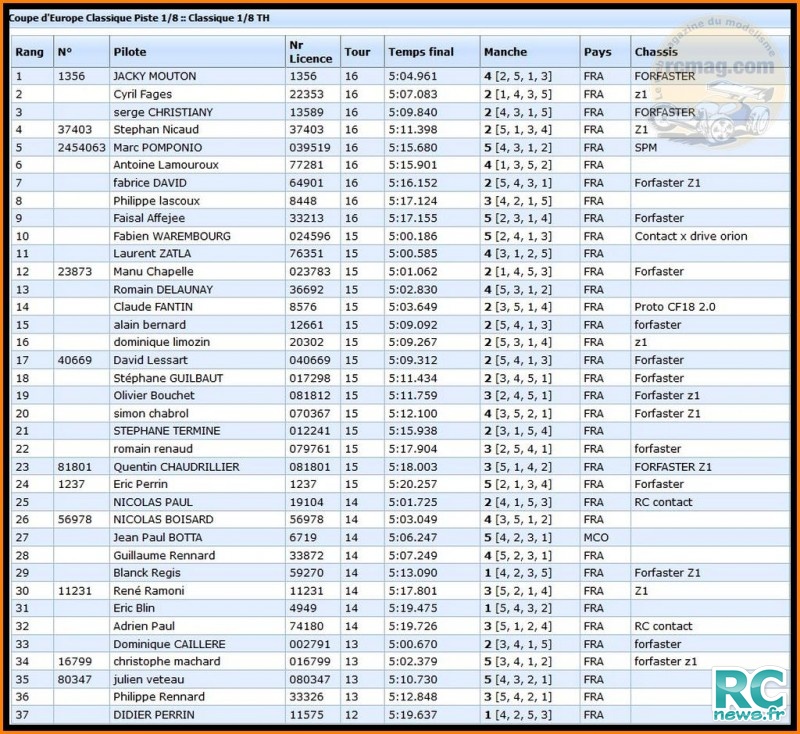The height and width of the screenshot is (734, 800).
Task: Select pilot name Jean Paul BOTTA
Action: click(x=158, y=538)
